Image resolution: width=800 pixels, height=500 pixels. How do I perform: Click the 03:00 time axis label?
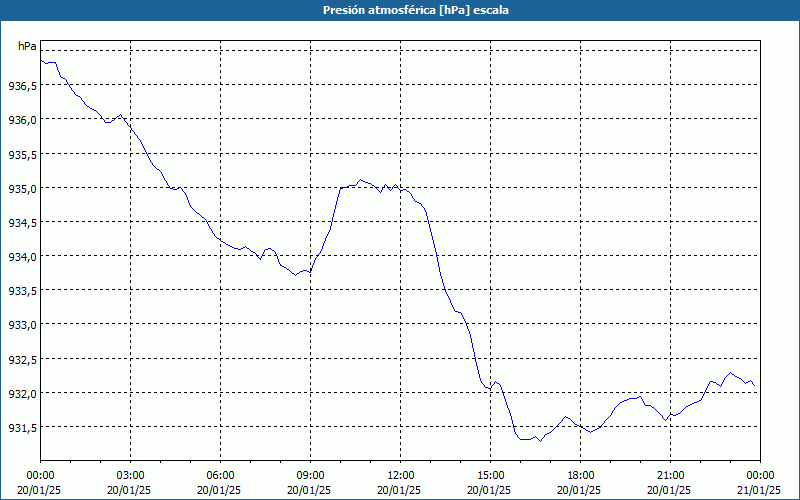click(x=131, y=475)
